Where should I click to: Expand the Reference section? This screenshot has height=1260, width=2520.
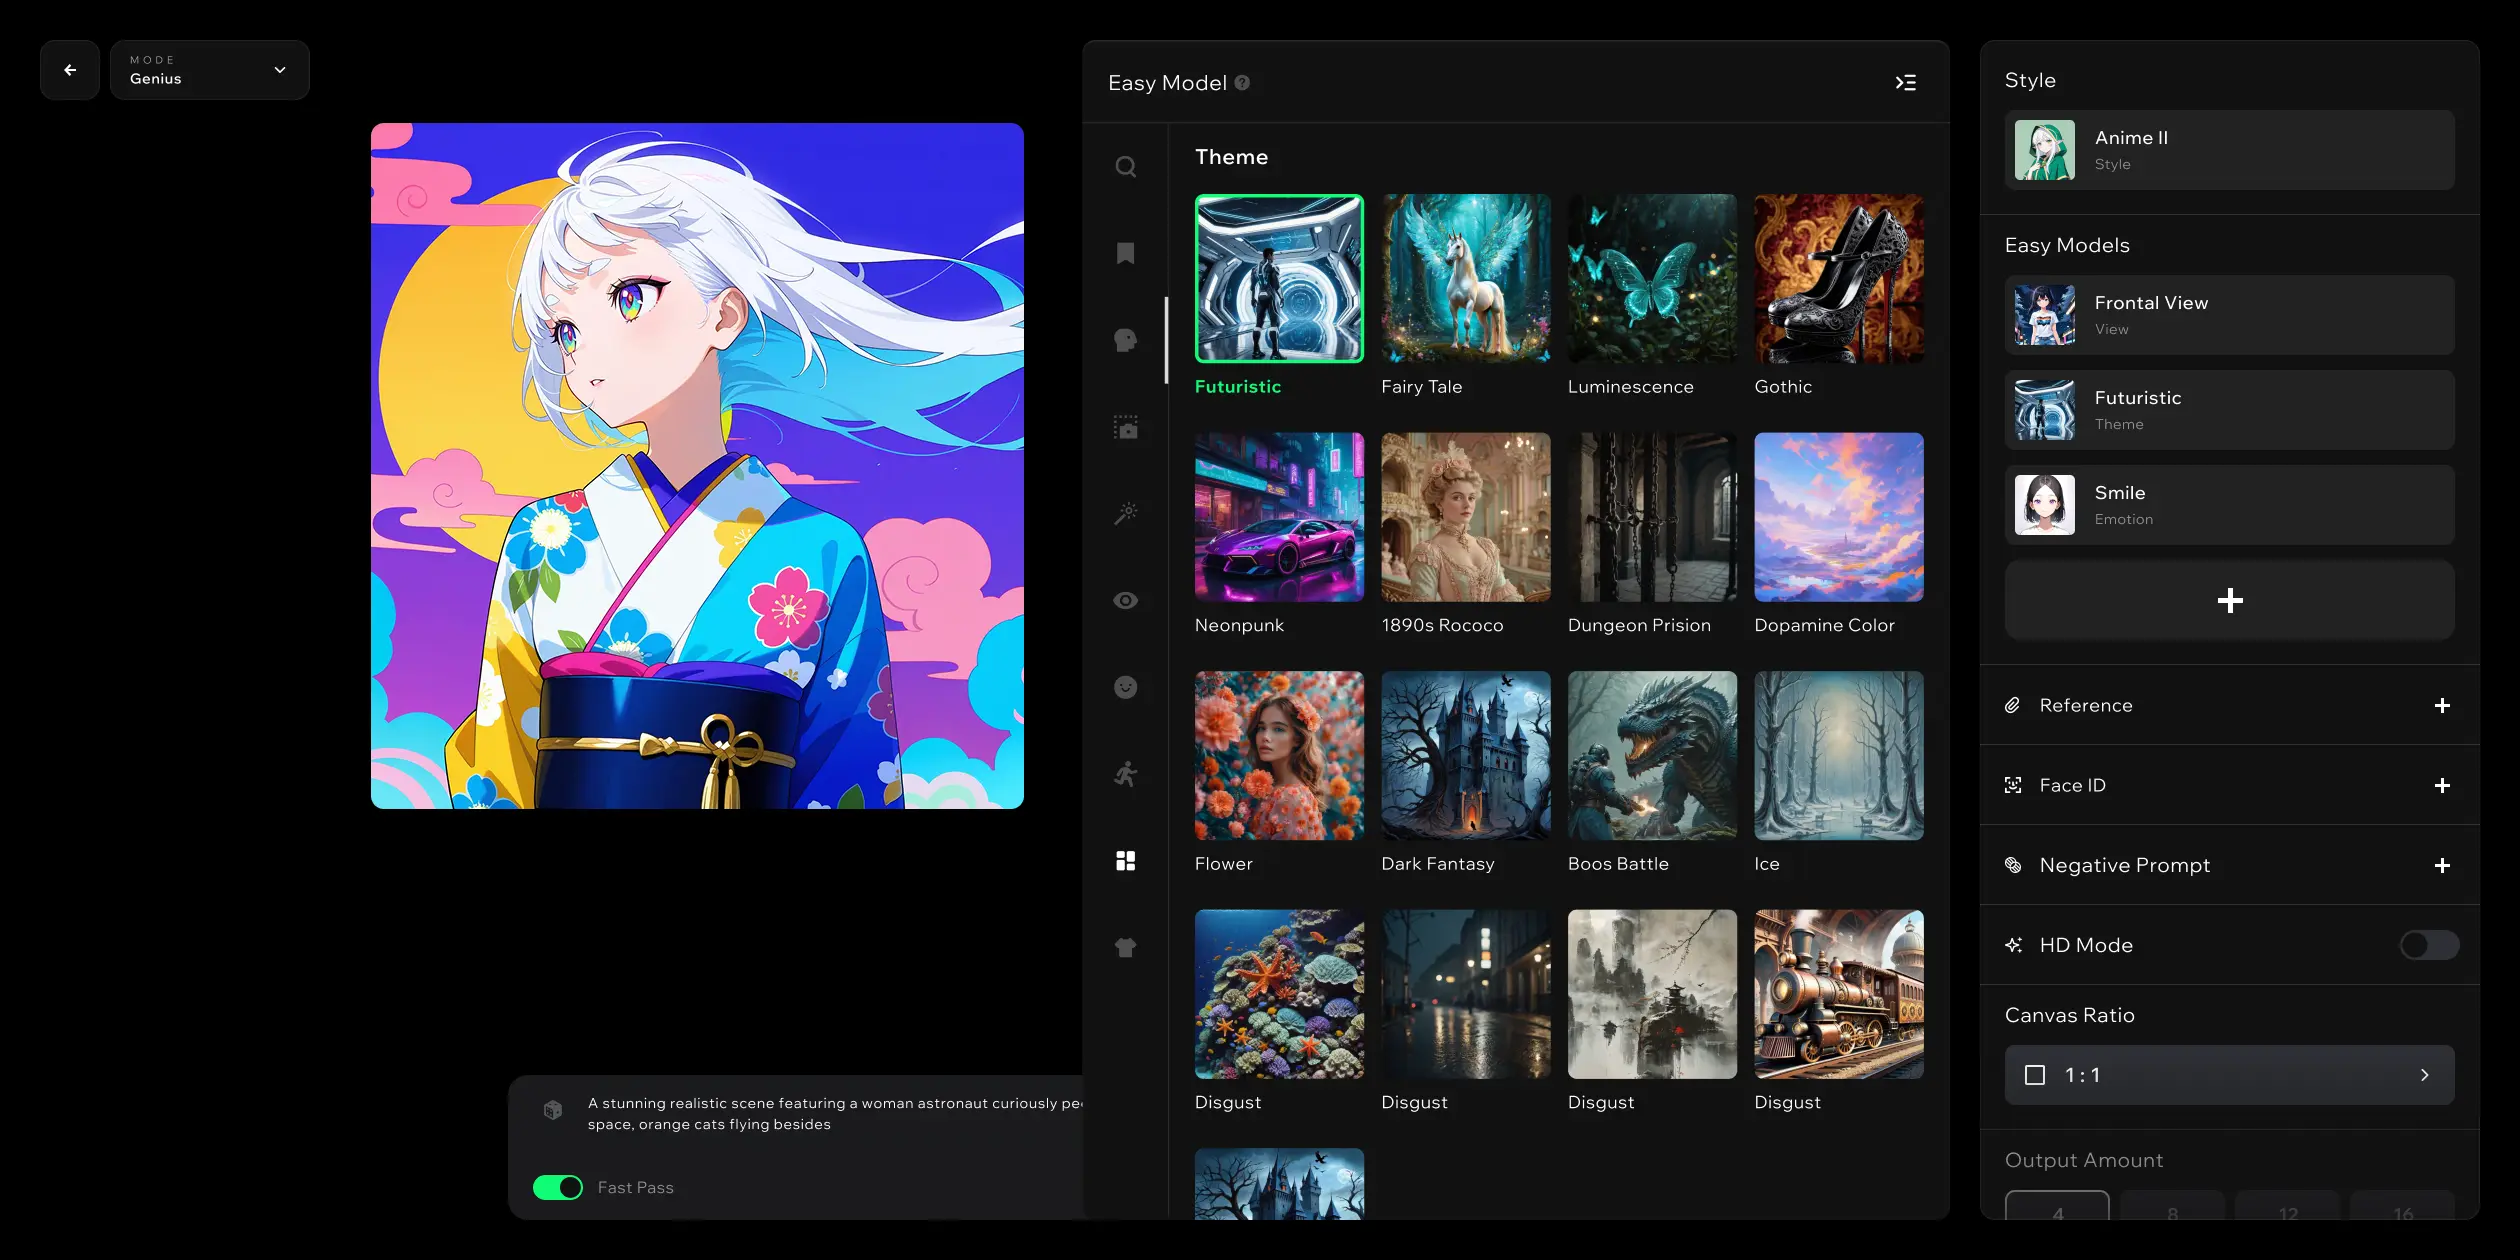(2442, 706)
